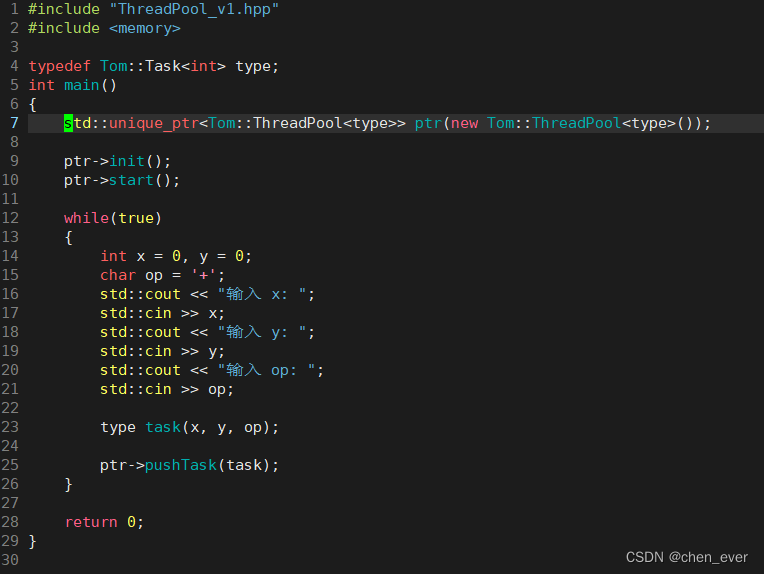Viewport: 764px width, 574px height.
Task: Click the typedef keyword on line 4
Action: click(x=59, y=66)
